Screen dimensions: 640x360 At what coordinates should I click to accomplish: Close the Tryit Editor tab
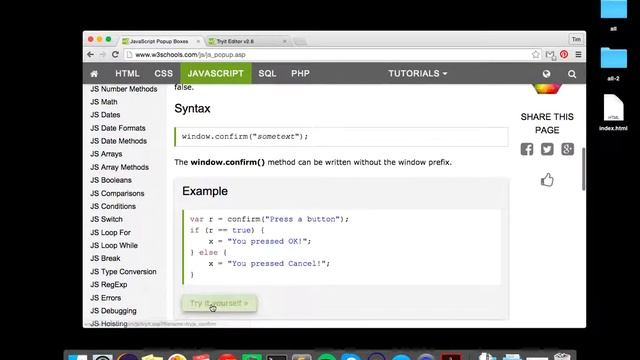tap(285, 41)
